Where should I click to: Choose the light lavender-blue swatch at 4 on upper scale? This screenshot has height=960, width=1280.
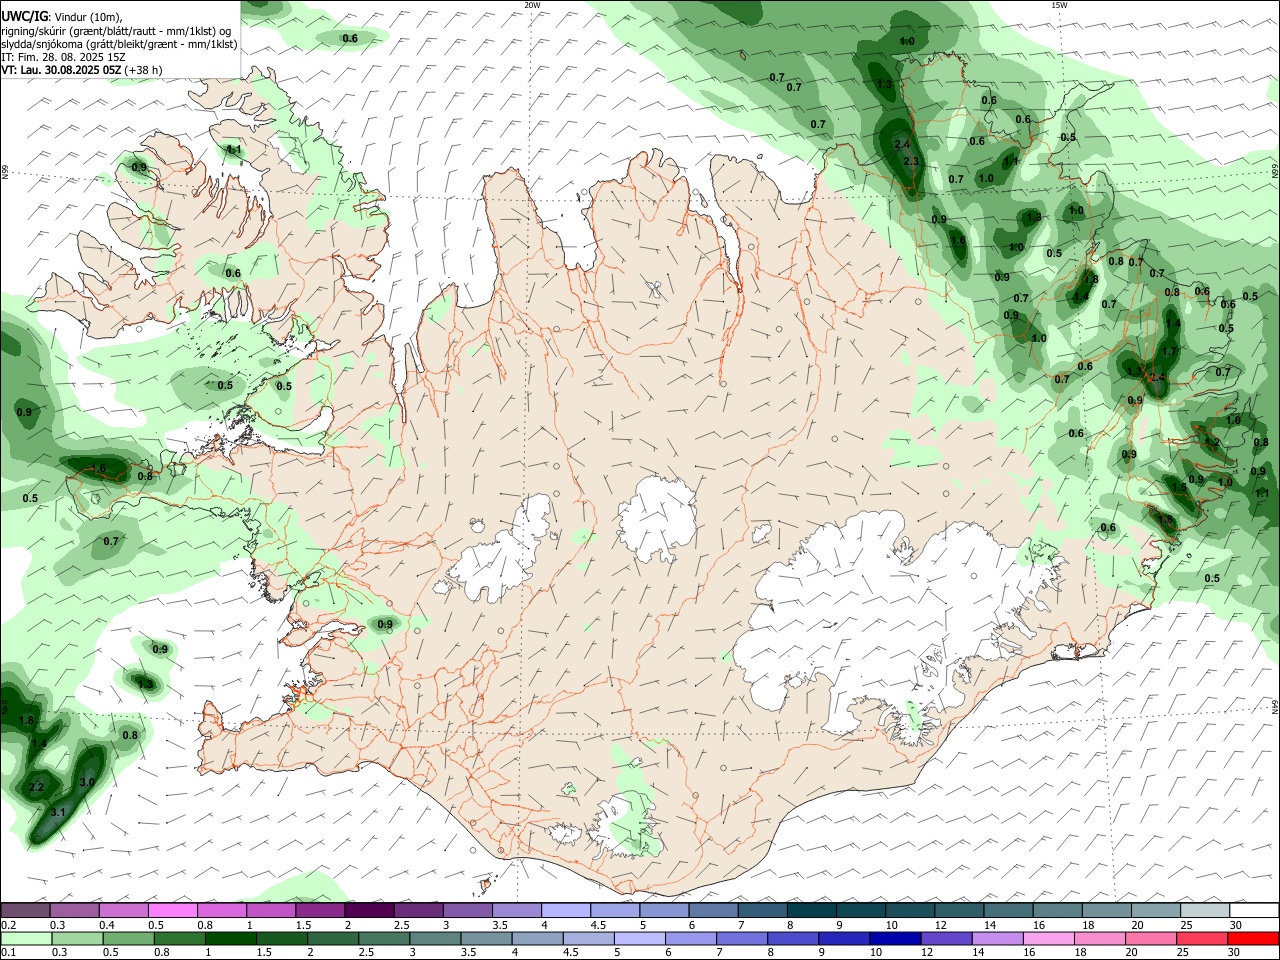pyautogui.click(x=566, y=911)
